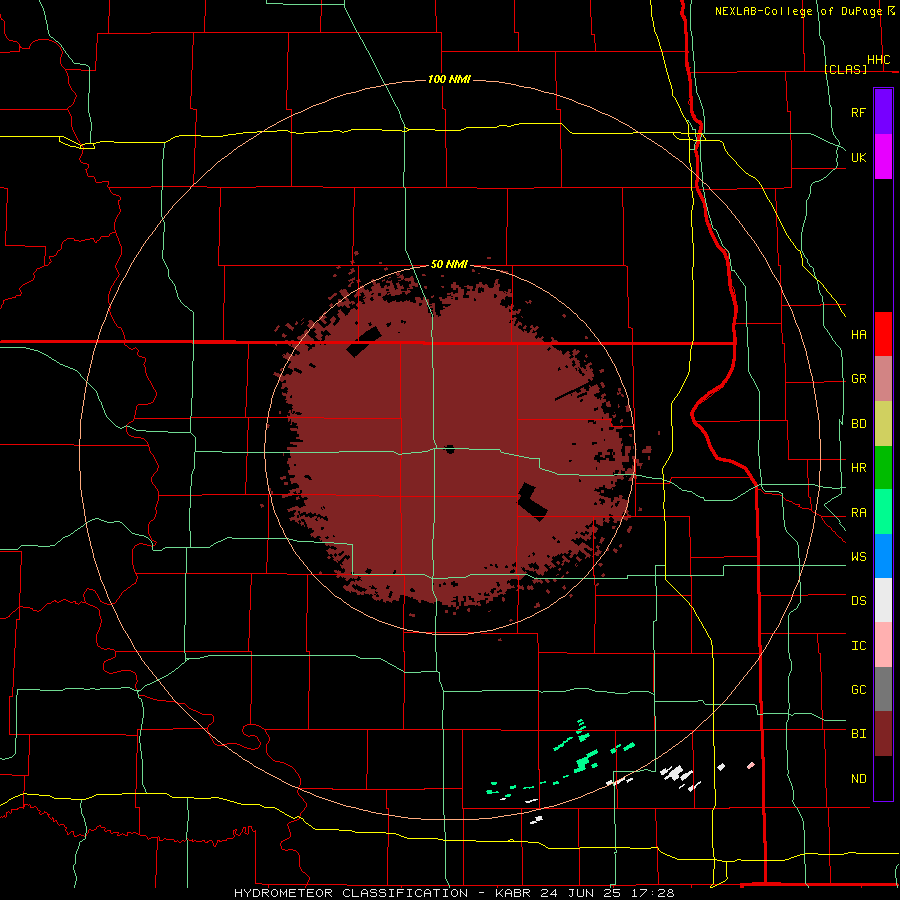This screenshot has width=900, height=900.
Task: Click the magenta UK legend swatch
Action: (883, 157)
